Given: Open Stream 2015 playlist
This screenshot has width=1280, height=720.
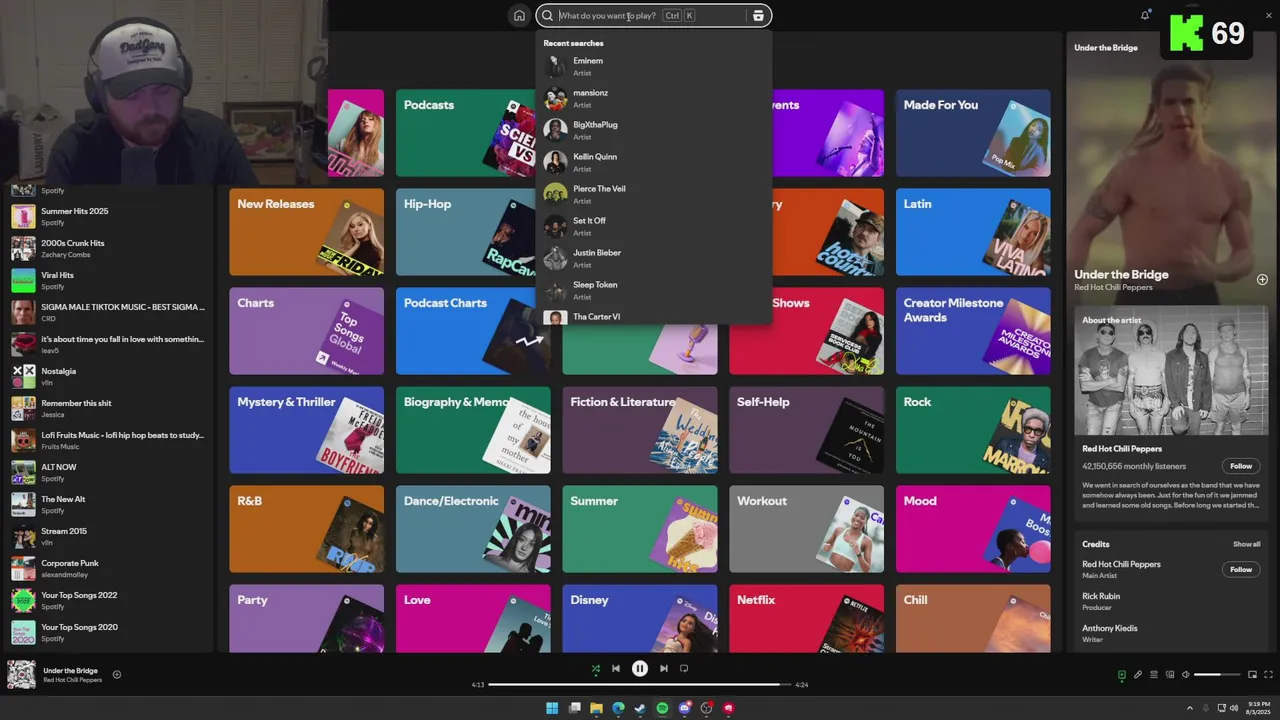Looking at the screenshot, I should point(108,536).
